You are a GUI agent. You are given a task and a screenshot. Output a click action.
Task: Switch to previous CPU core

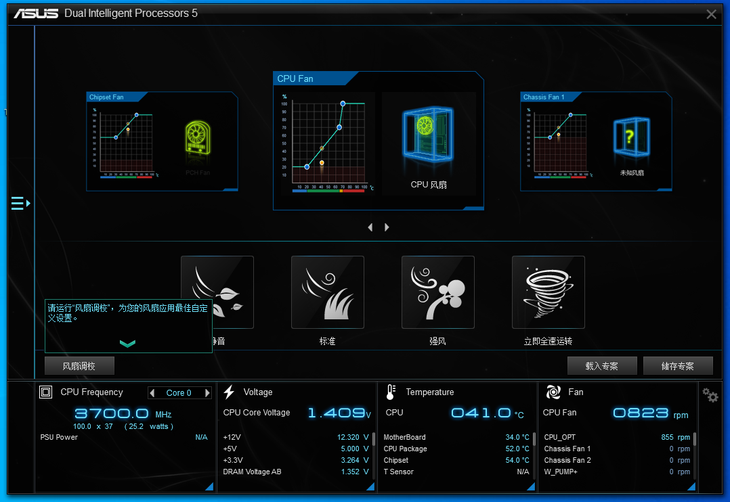[152, 393]
